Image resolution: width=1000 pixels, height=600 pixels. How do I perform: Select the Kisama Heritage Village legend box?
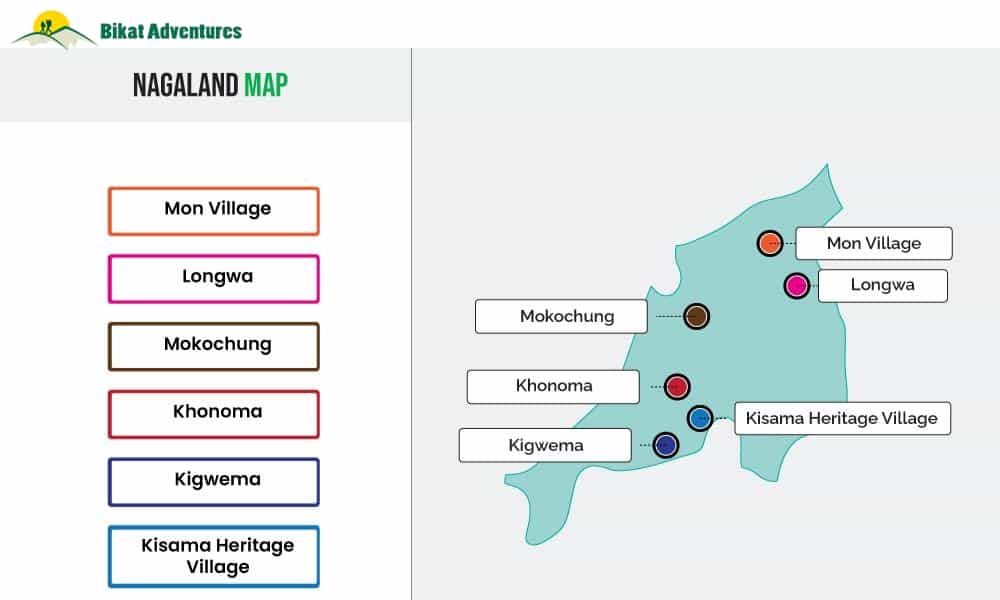click(214, 556)
